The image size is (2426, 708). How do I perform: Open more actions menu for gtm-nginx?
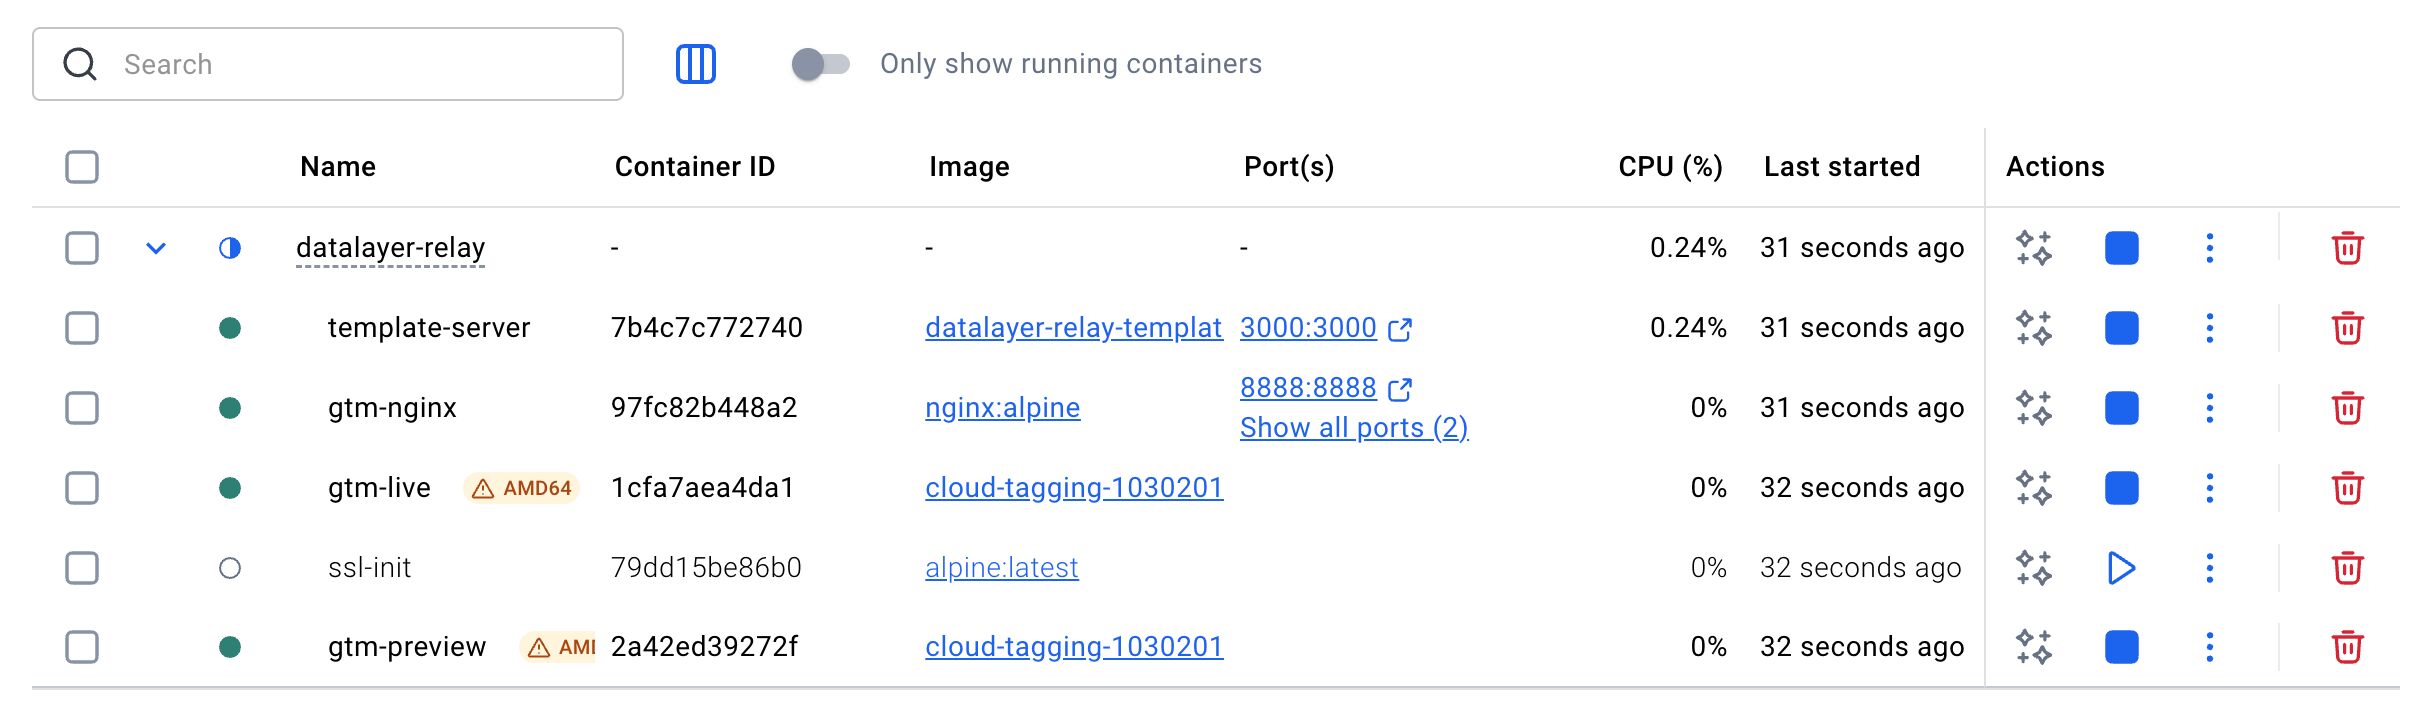pos(2209,408)
